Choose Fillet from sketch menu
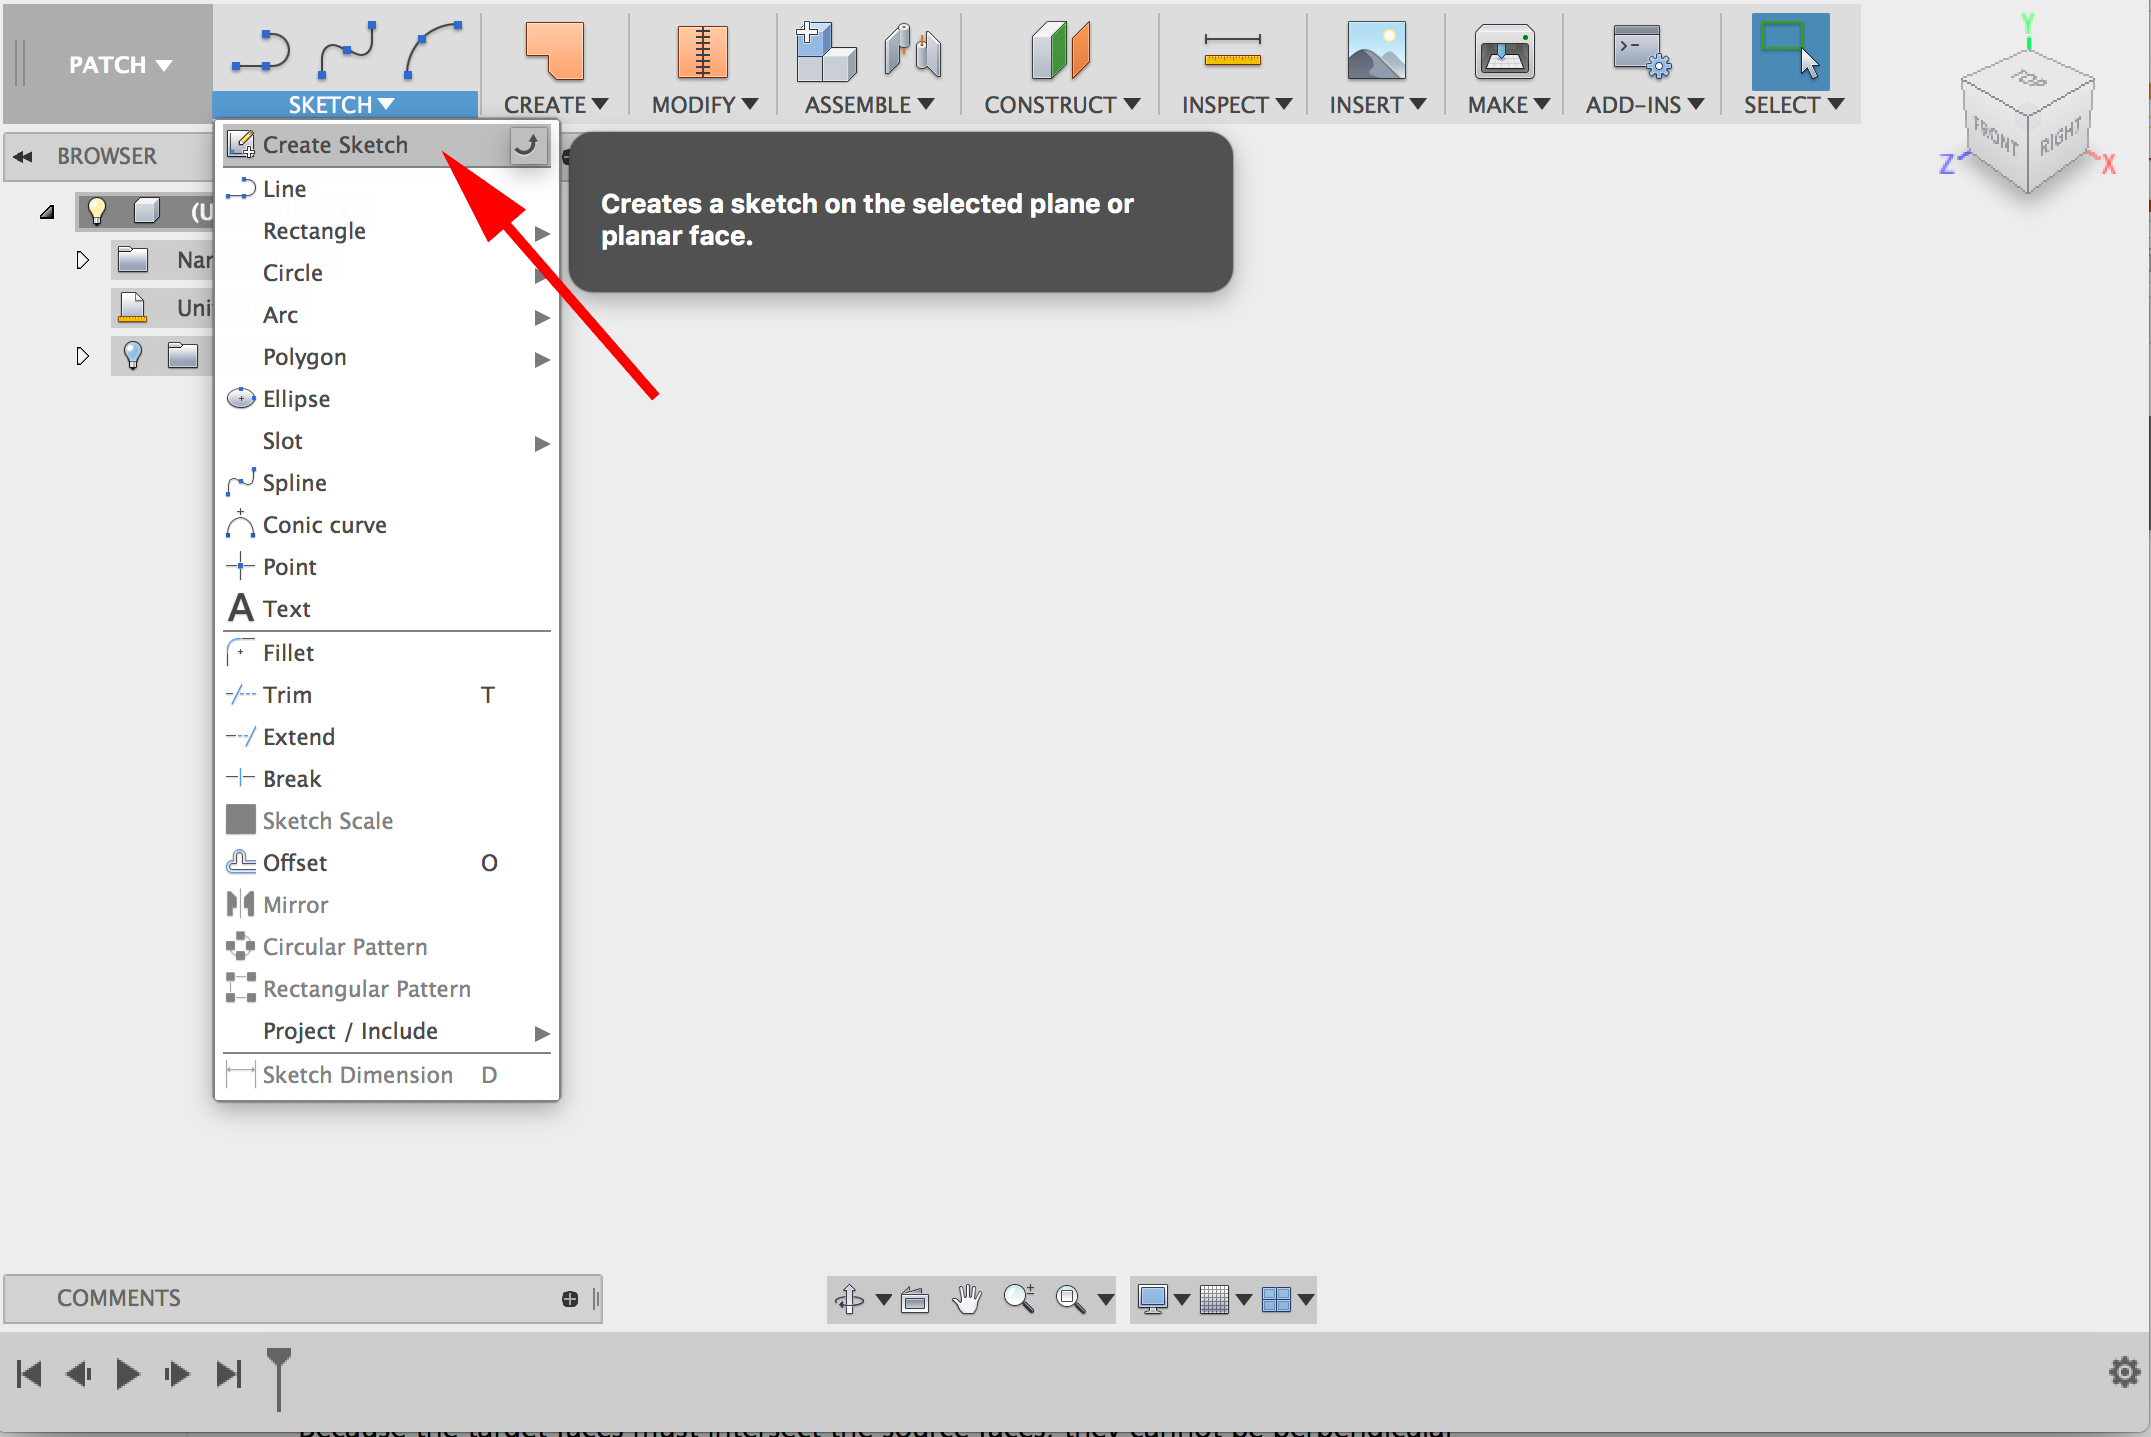Screen dimensions: 2151x1437 [386, 653]
